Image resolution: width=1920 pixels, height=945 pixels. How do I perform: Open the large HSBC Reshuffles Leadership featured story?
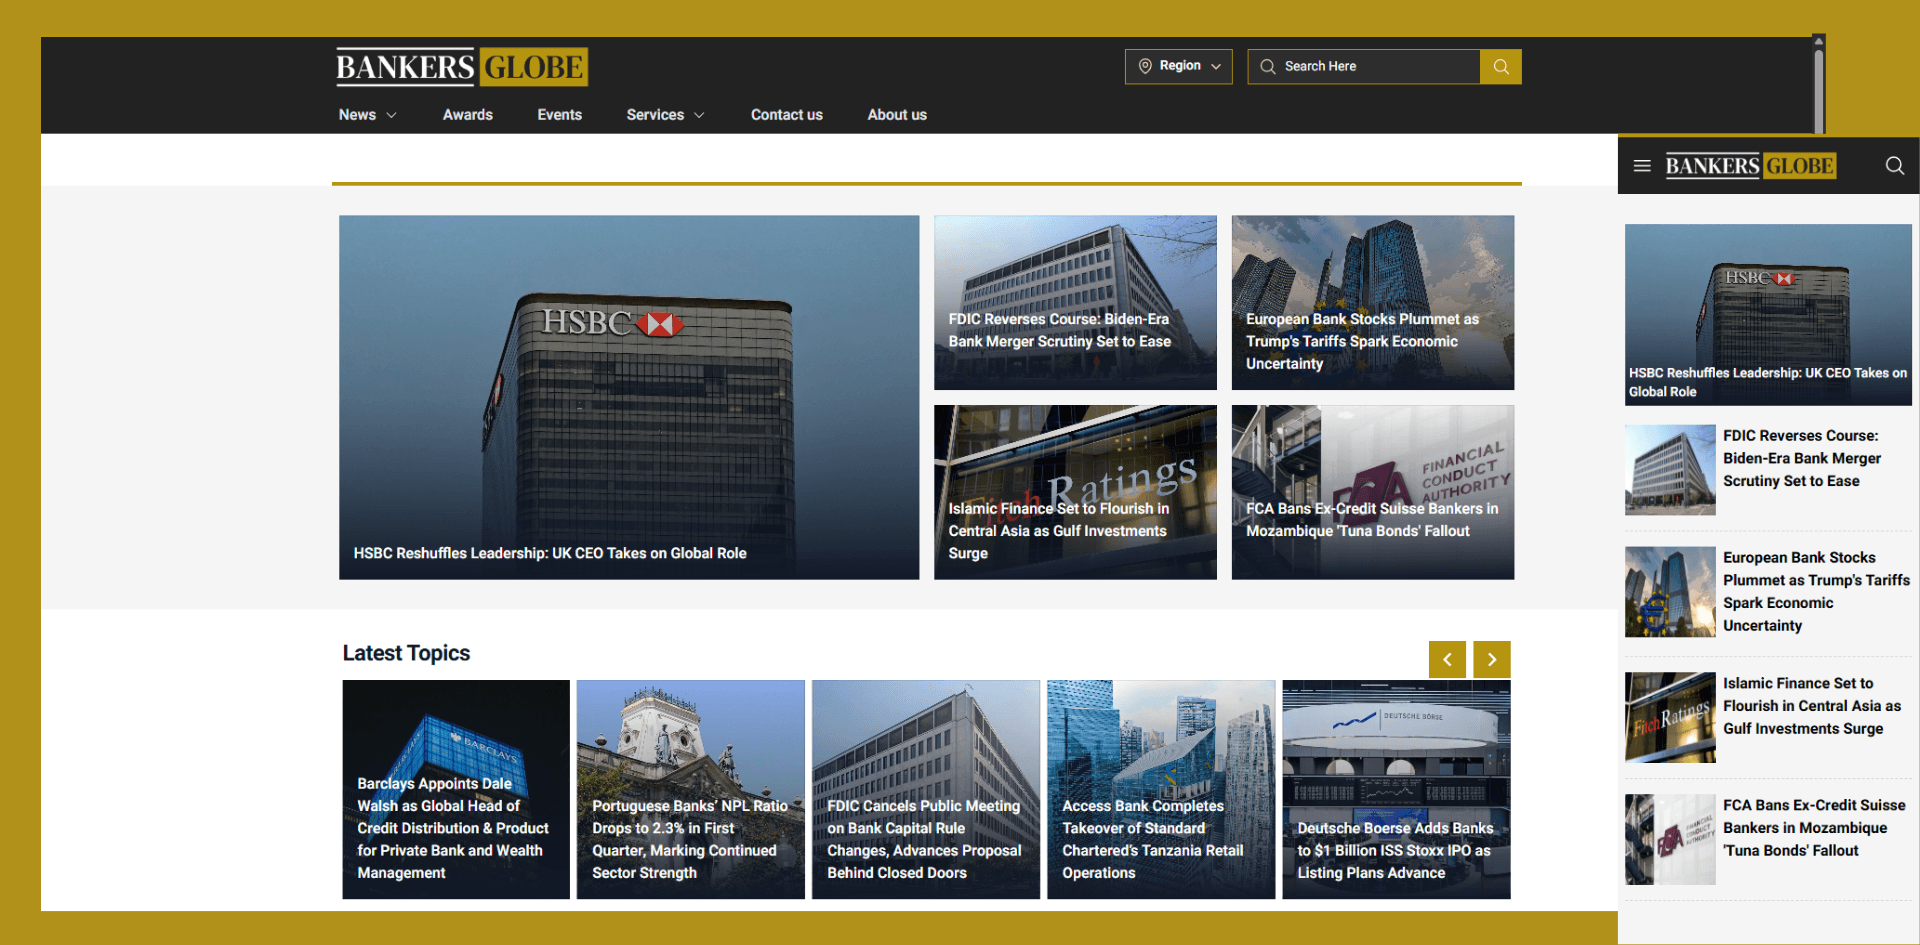[x=629, y=397]
